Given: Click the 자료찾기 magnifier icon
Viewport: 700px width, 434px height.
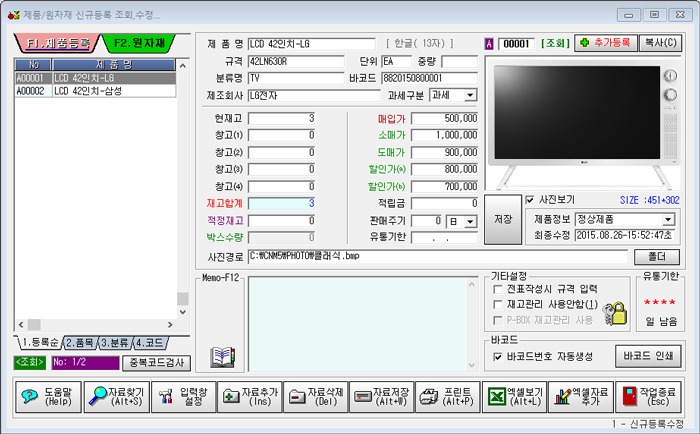Looking at the screenshot, I should point(97,396).
